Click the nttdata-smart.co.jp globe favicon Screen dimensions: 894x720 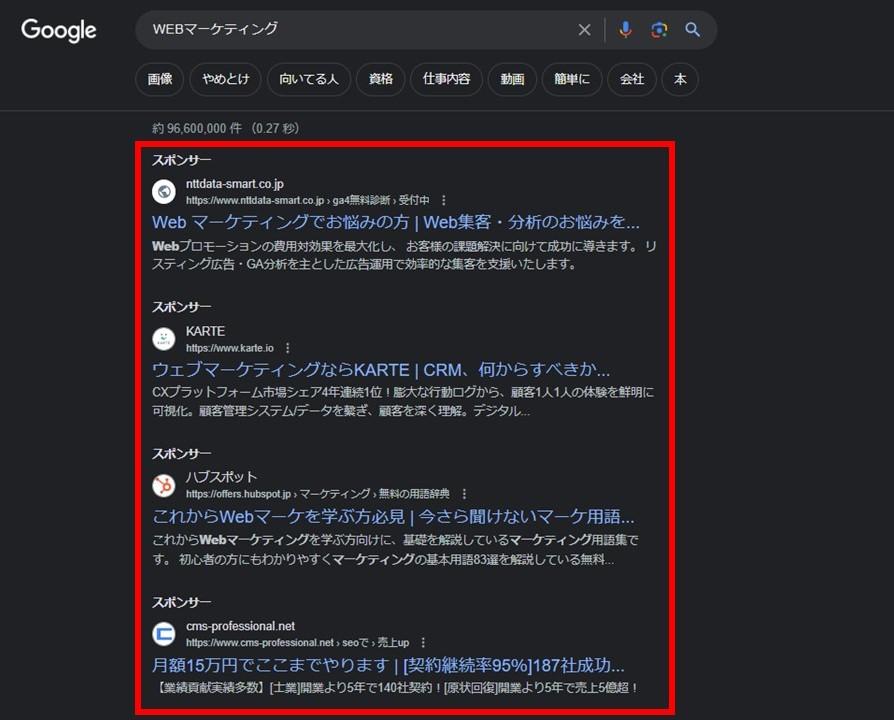click(164, 192)
